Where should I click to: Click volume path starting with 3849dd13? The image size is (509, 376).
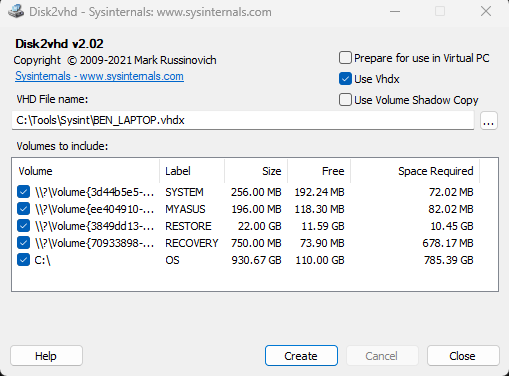point(94,226)
